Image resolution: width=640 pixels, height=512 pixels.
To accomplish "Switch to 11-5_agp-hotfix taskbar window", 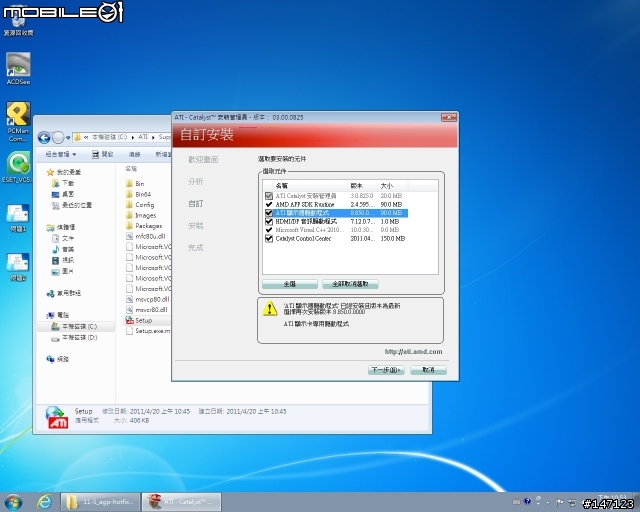I will tap(100, 502).
